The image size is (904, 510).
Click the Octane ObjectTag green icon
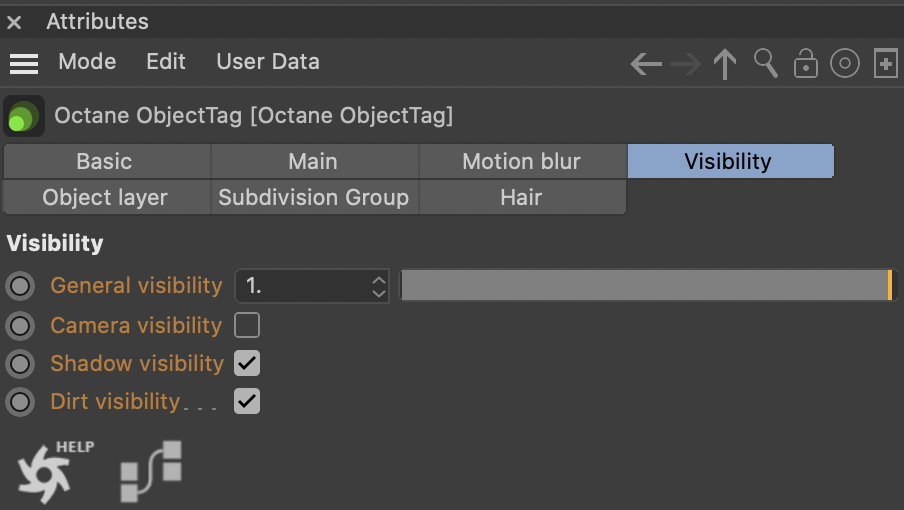pyautogui.click(x=24, y=116)
